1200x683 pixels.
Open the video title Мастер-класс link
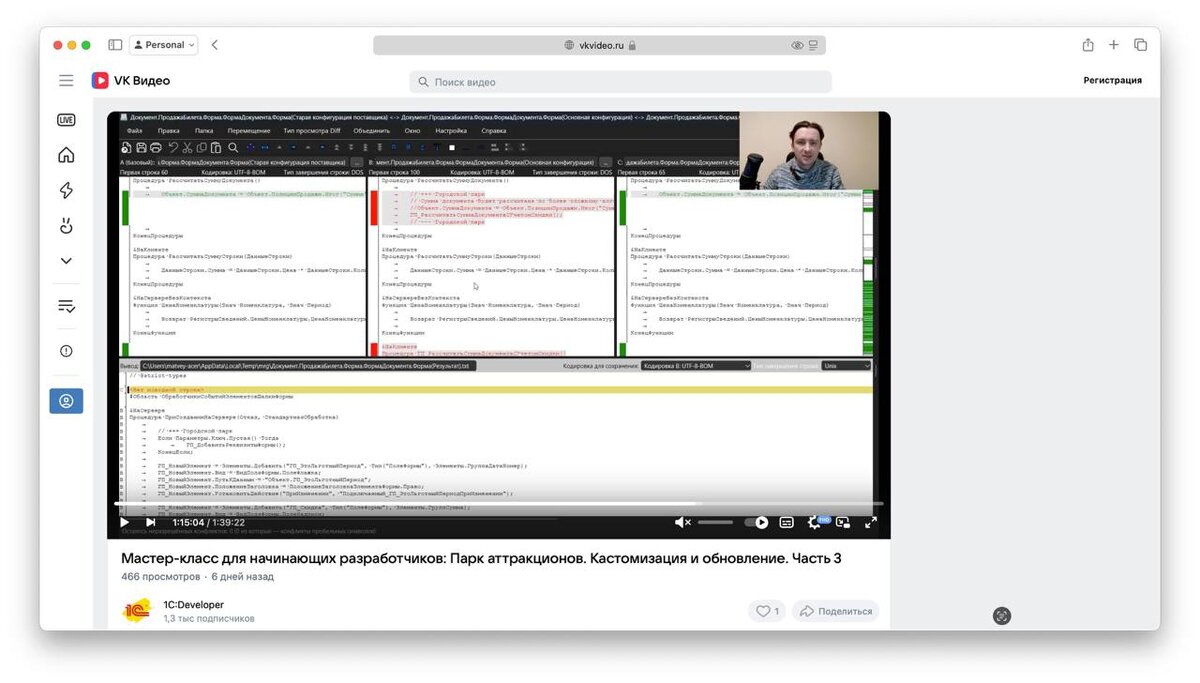481,558
